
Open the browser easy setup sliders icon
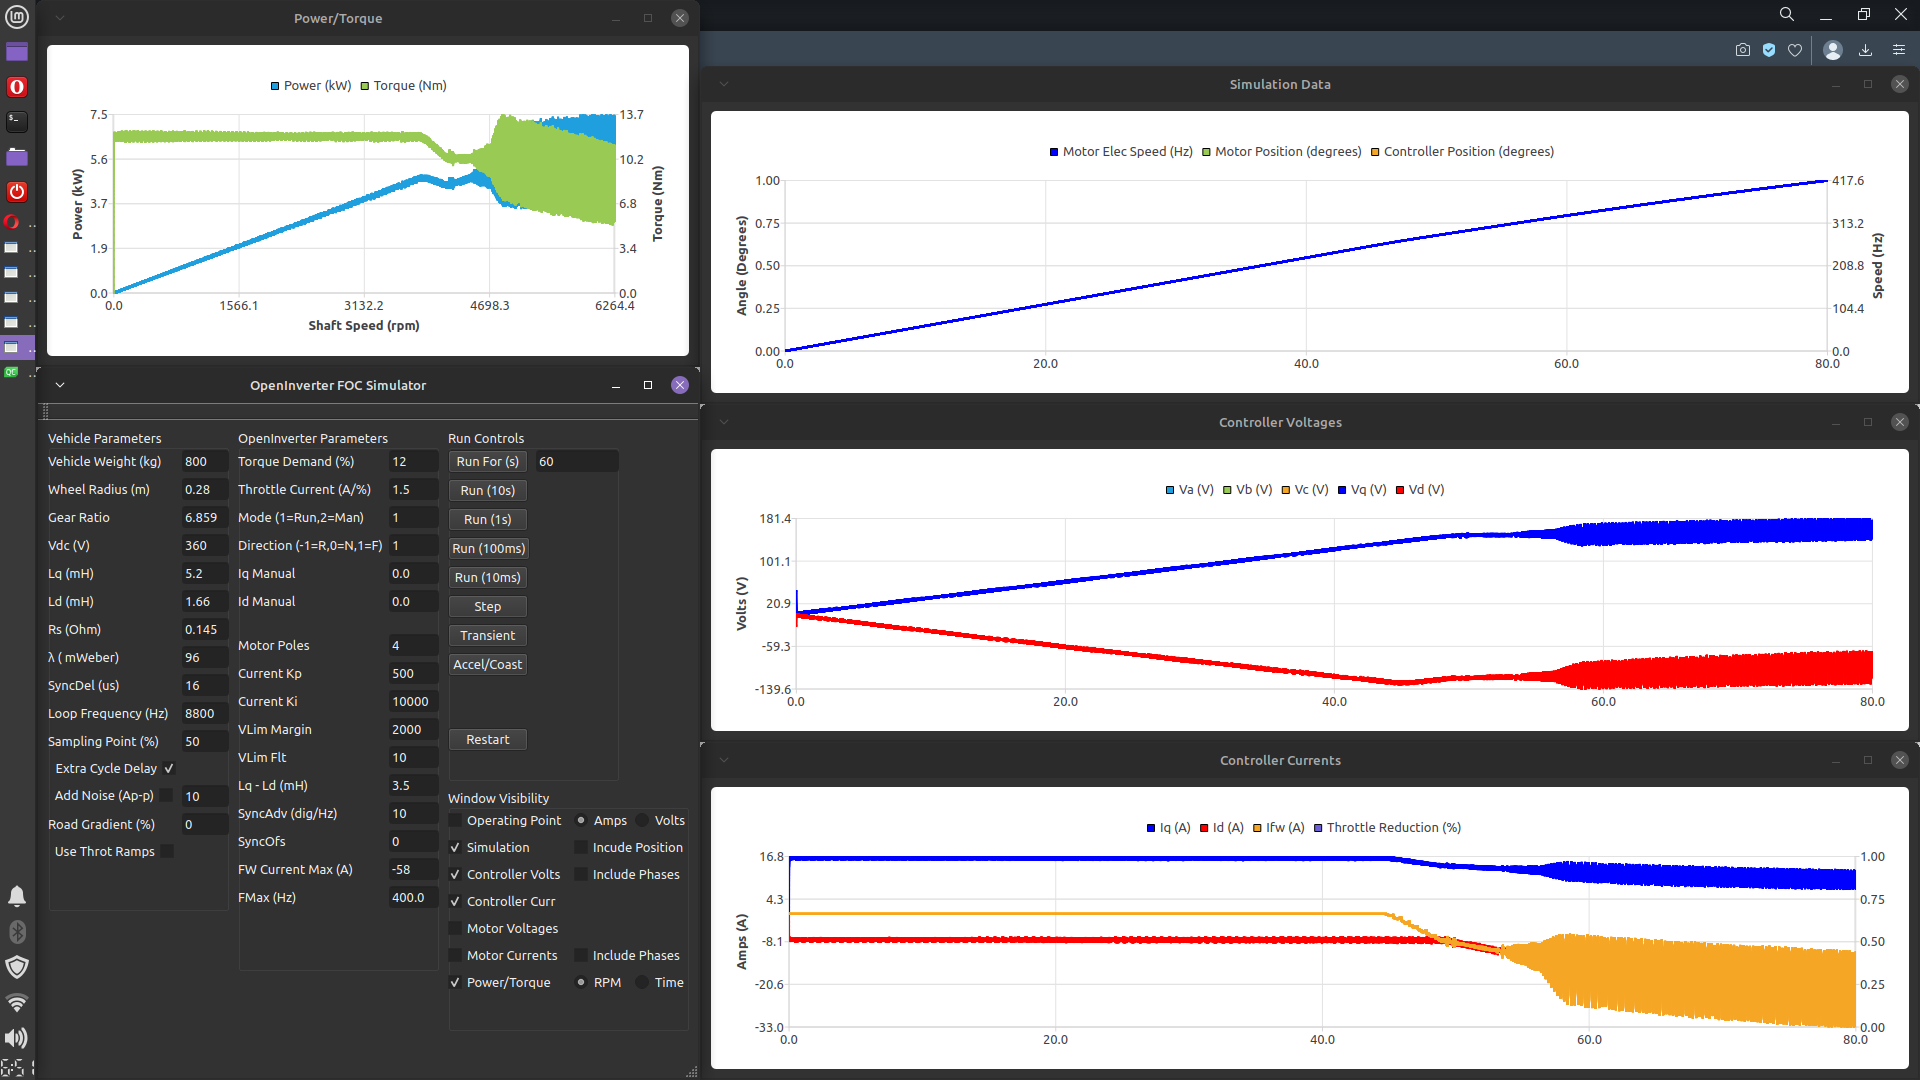[1899, 50]
